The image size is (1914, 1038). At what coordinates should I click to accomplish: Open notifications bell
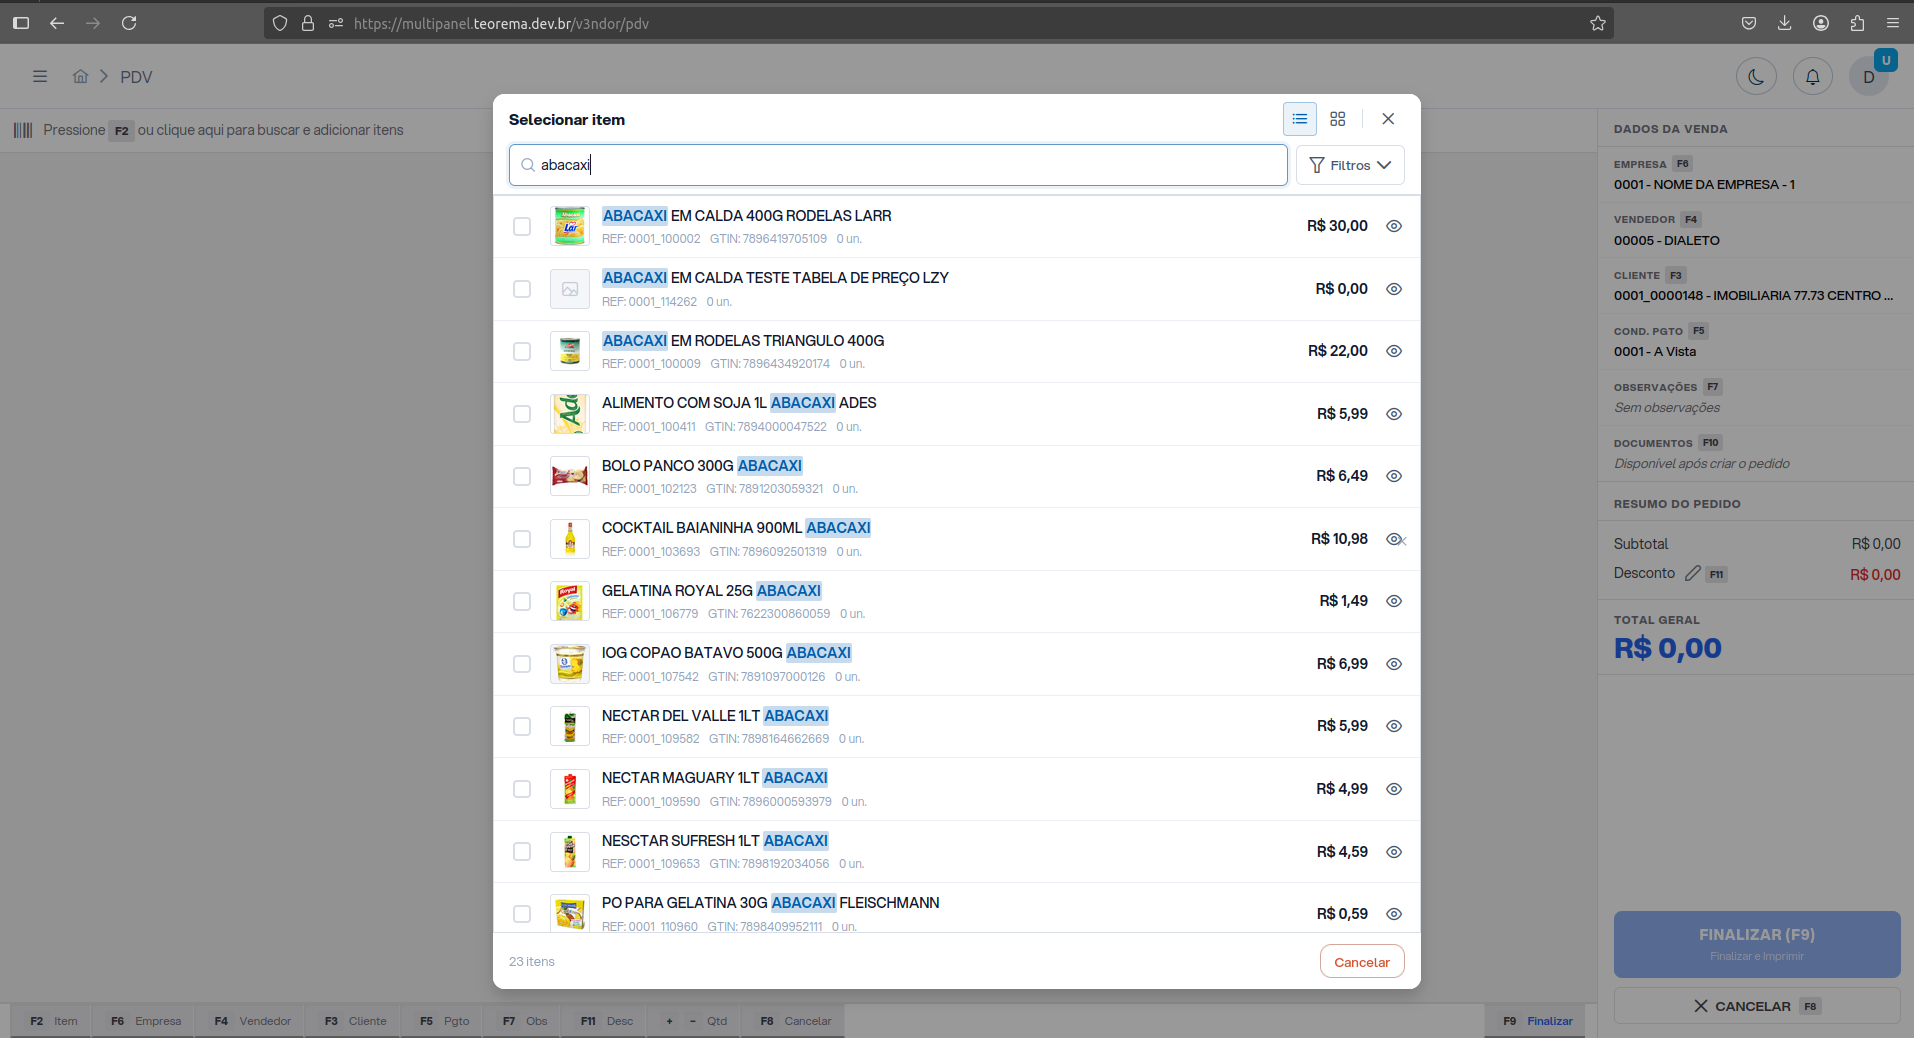pos(1812,77)
